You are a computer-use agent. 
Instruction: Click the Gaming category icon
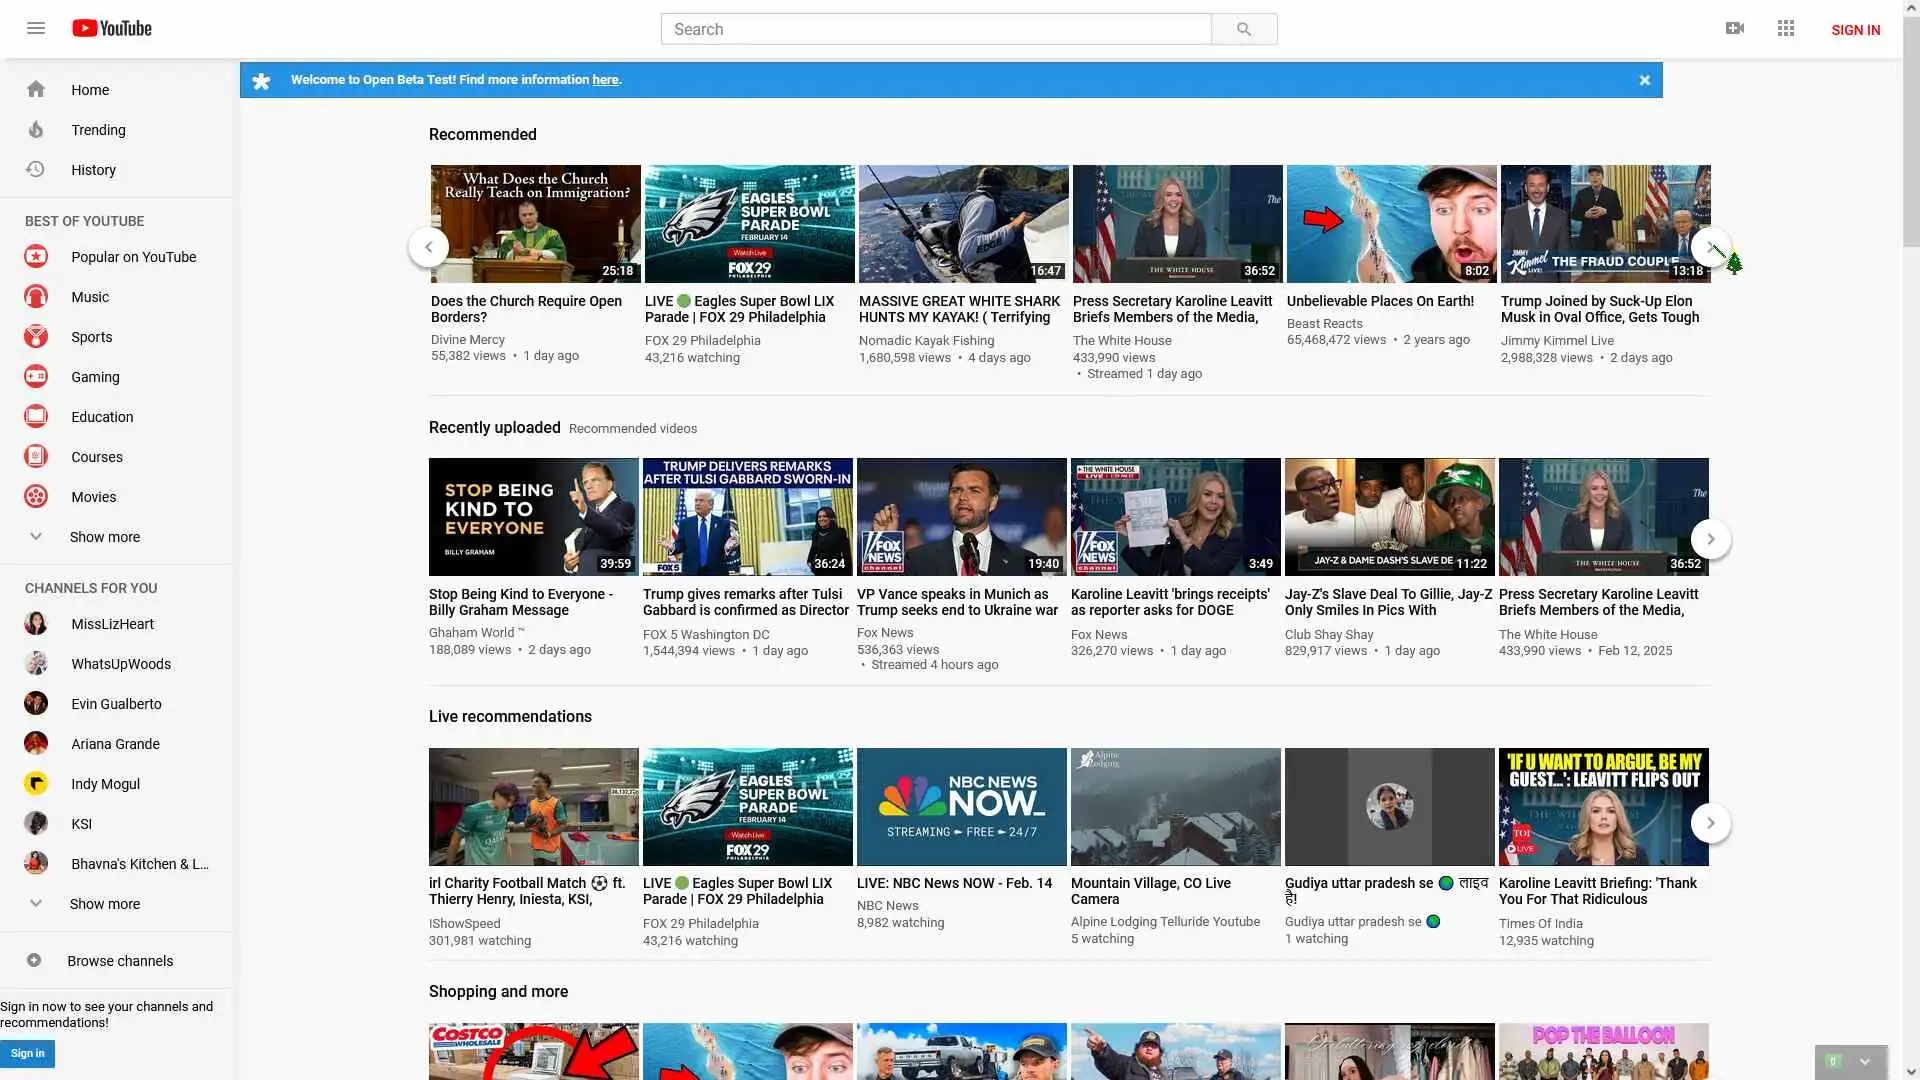point(36,377)
